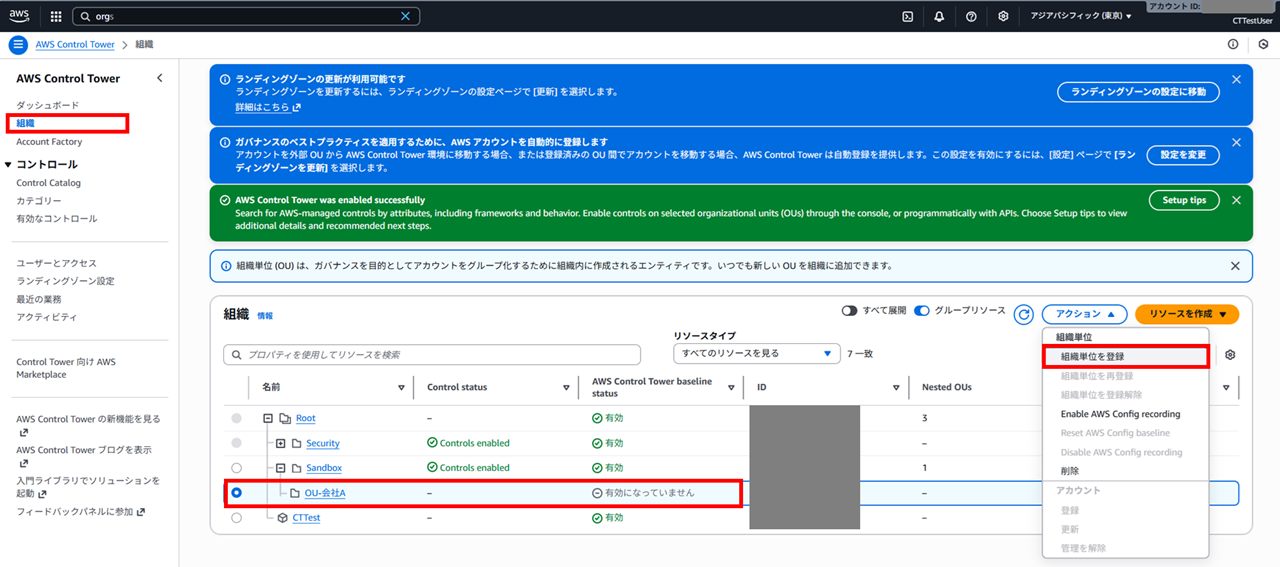Click the Setup tips button
1280x567 pixels.
(x=1184, y=200)
